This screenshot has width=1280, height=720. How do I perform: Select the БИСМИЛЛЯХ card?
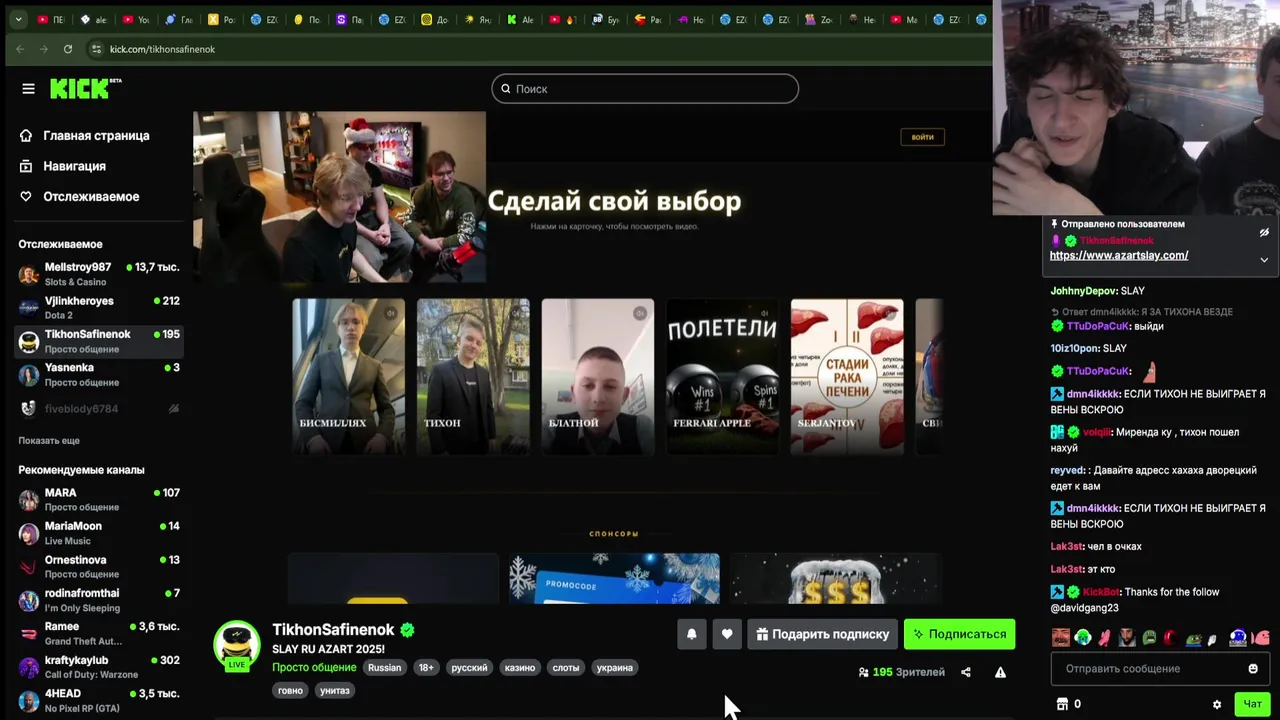click(x=348, y=376)
